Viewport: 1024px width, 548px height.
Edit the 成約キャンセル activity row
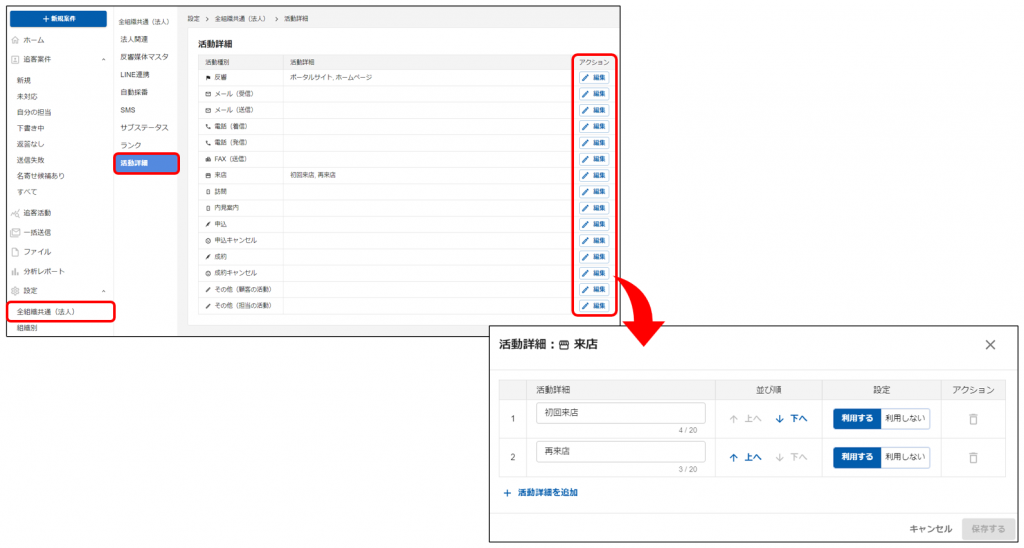594,273
